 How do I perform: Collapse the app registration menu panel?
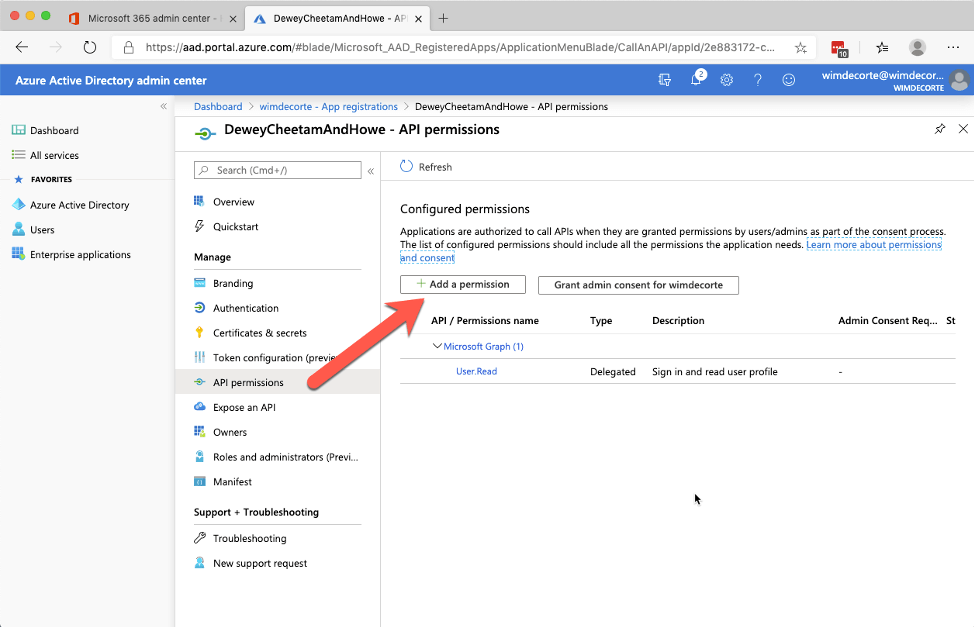coord(371,171)
